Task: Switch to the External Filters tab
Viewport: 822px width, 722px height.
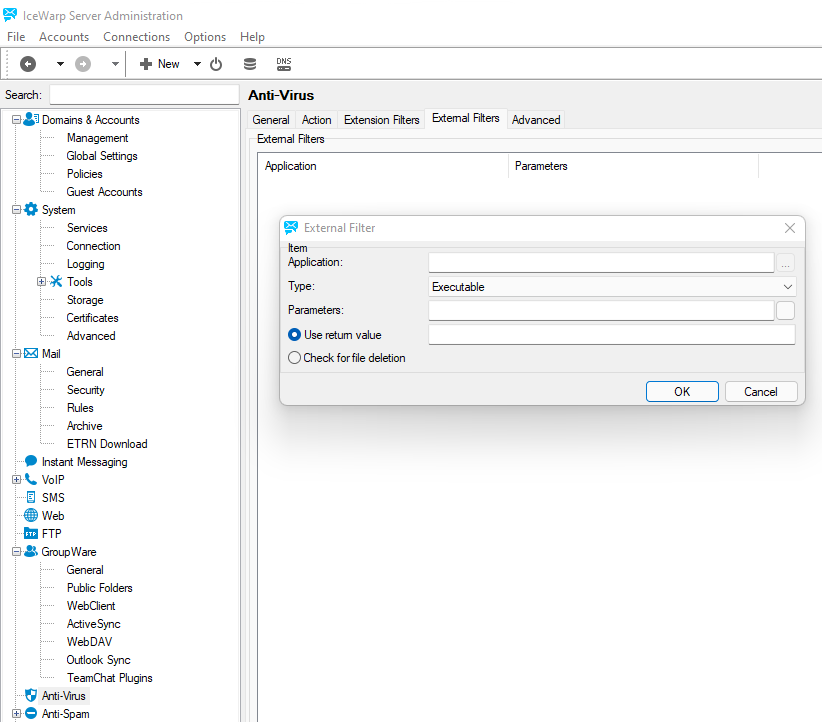Action: [x=466, y=118]
